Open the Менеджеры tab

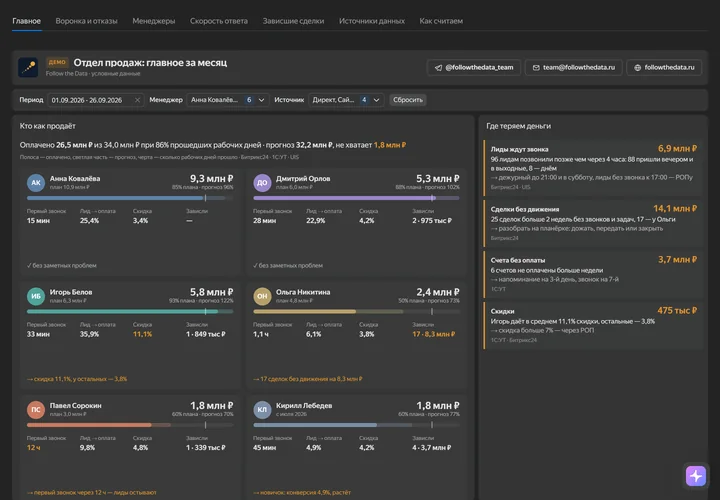click(154, 21)
